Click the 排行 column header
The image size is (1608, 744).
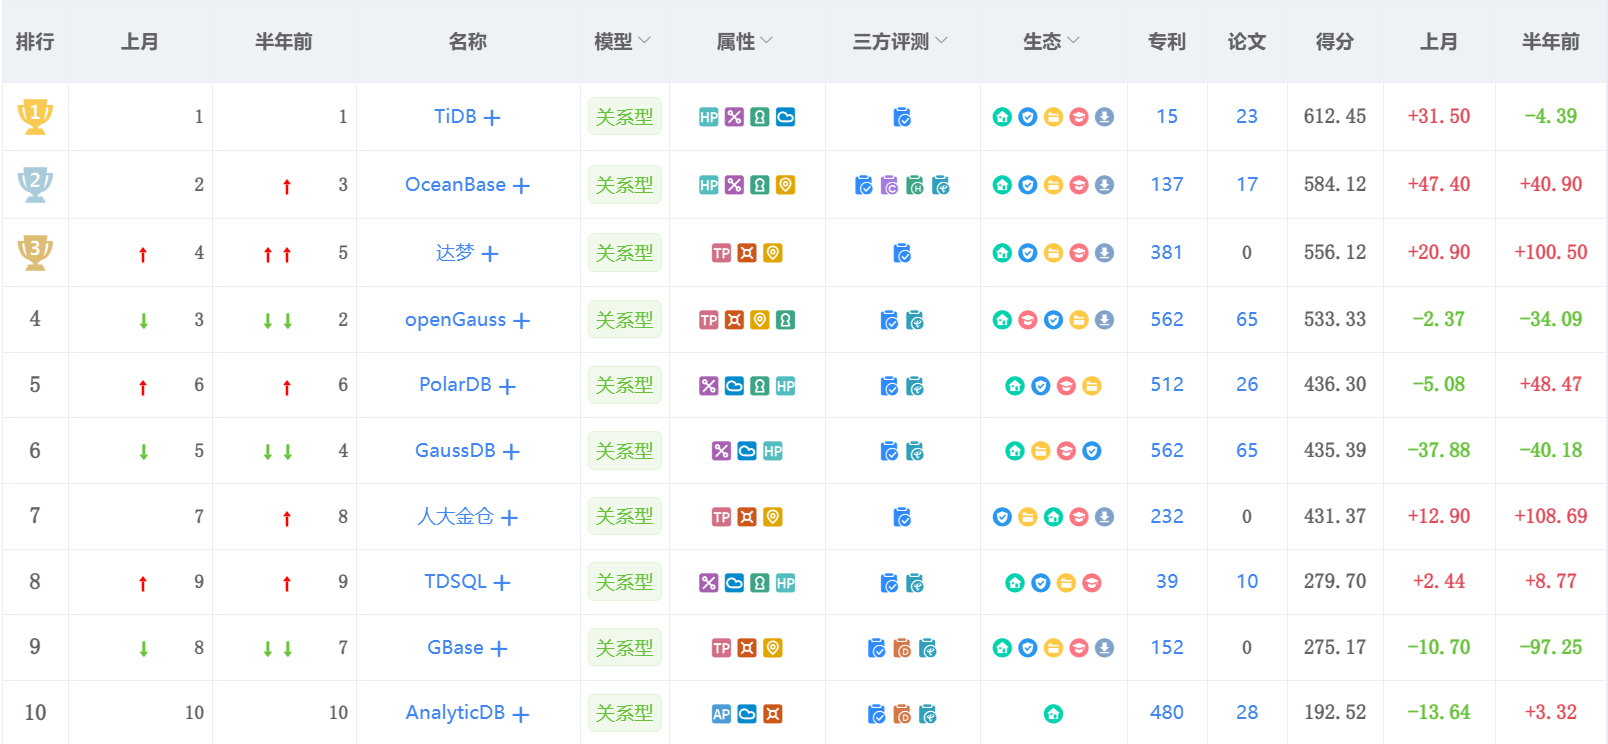[x=35, y=42]
